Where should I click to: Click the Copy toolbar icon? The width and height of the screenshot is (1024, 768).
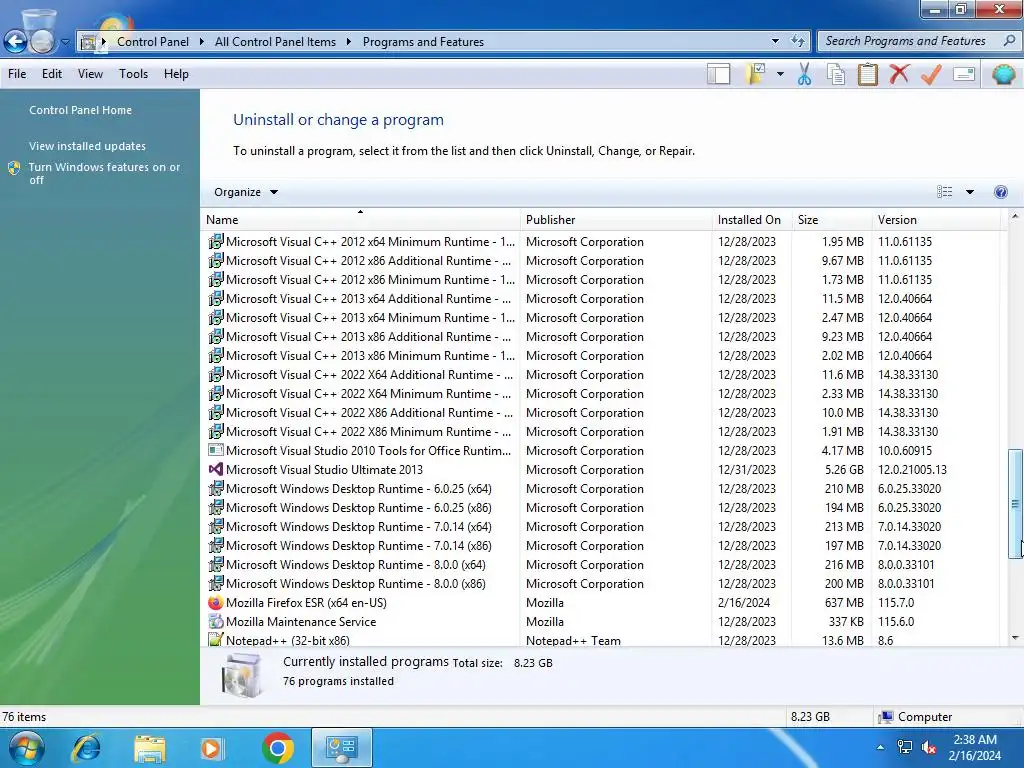(836, 74)
